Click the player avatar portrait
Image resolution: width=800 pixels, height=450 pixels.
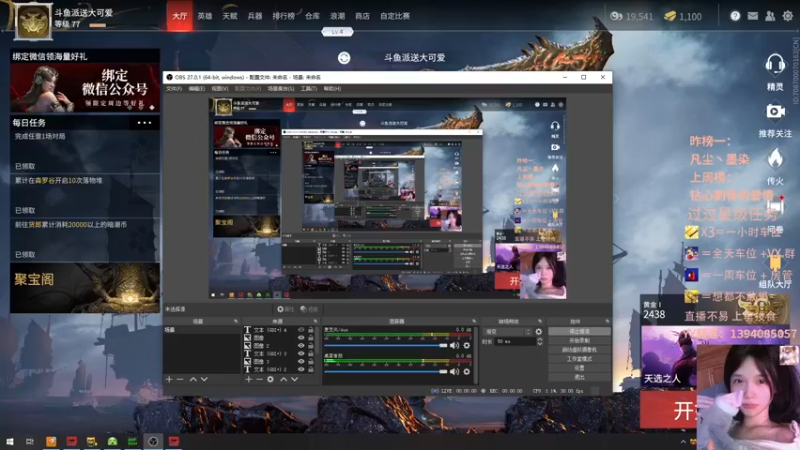pos(33,20)
